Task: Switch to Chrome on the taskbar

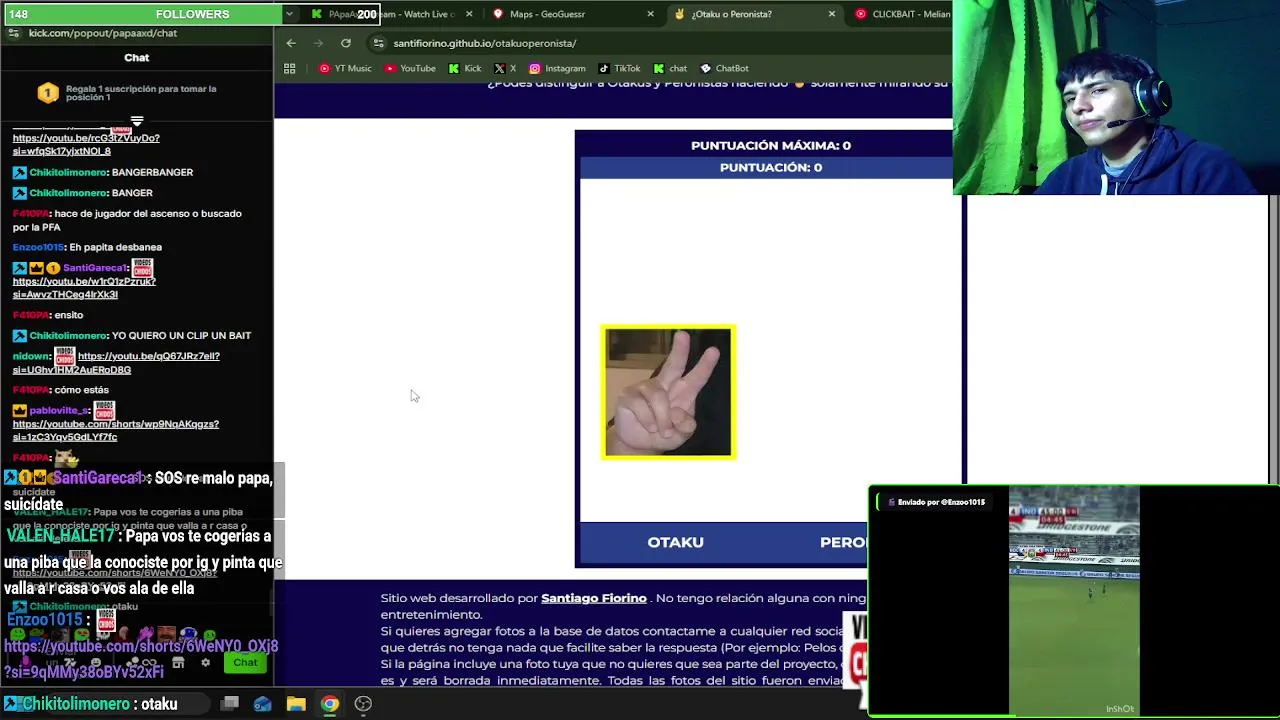Action: pos(329,703)
